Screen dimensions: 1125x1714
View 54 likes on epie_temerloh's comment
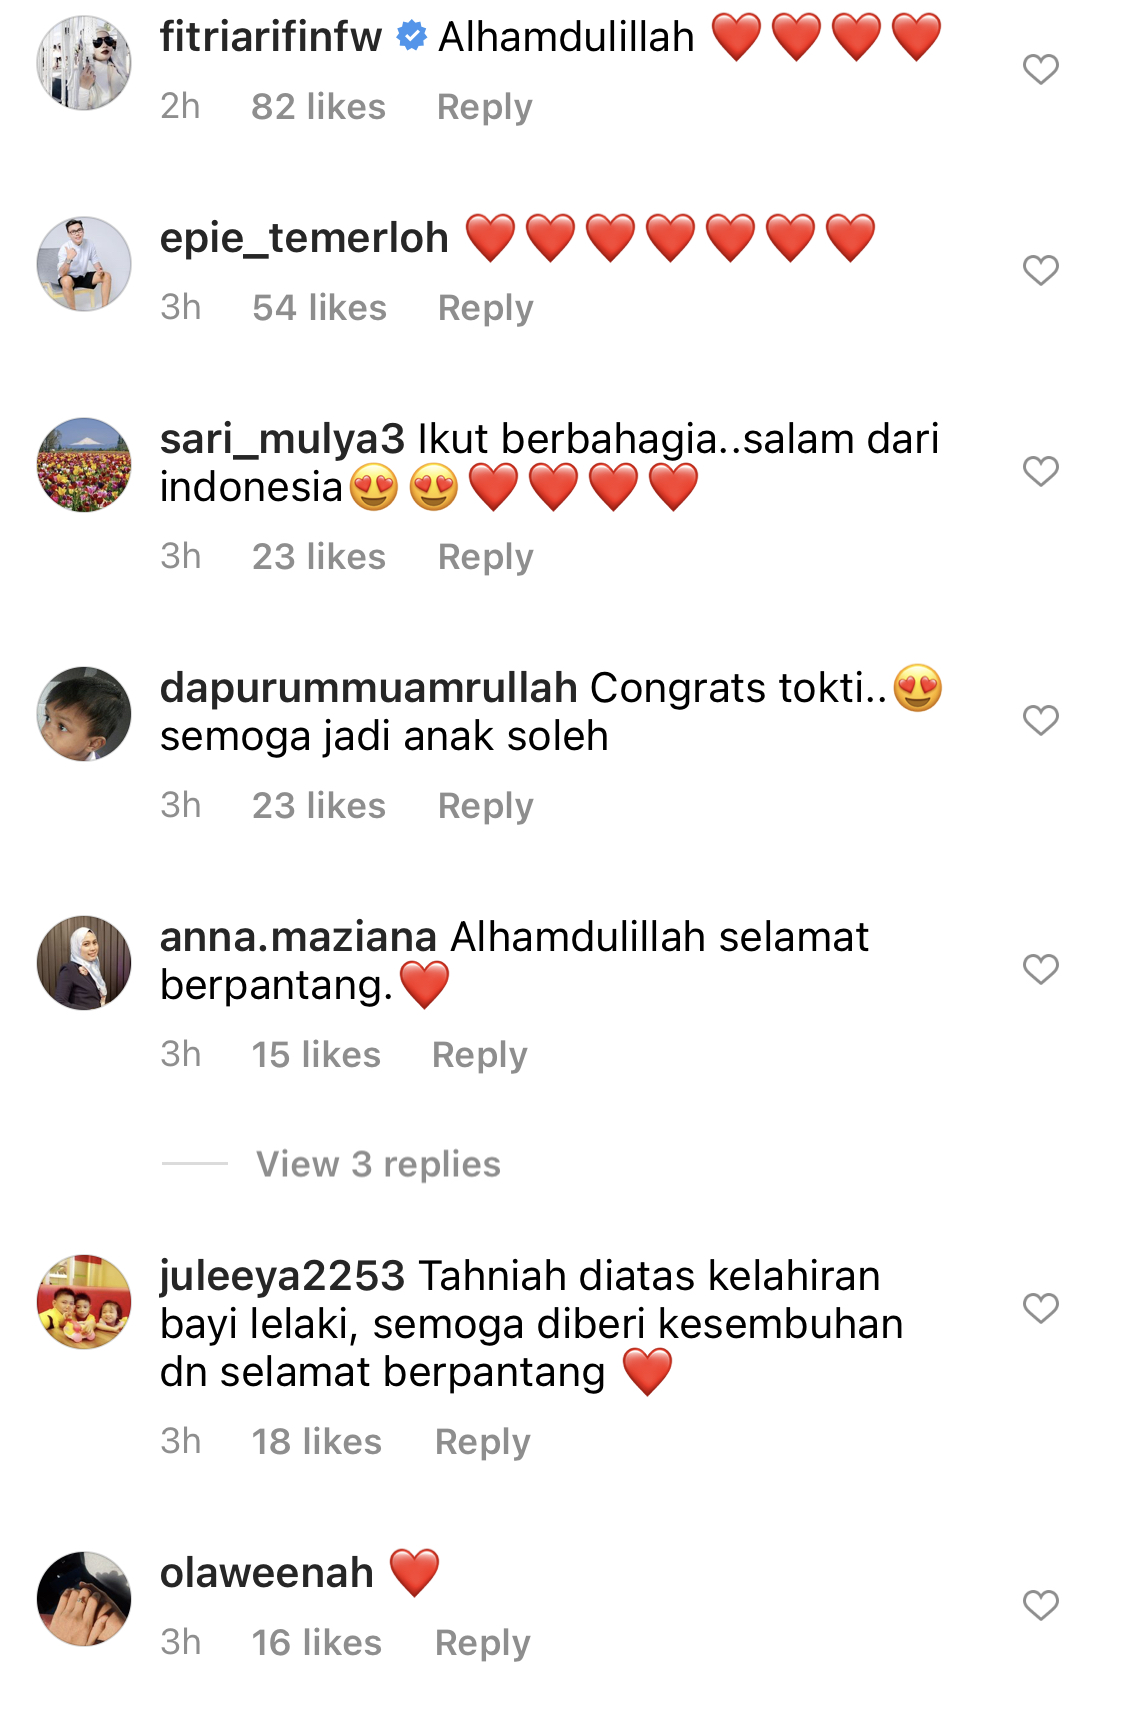319,308
